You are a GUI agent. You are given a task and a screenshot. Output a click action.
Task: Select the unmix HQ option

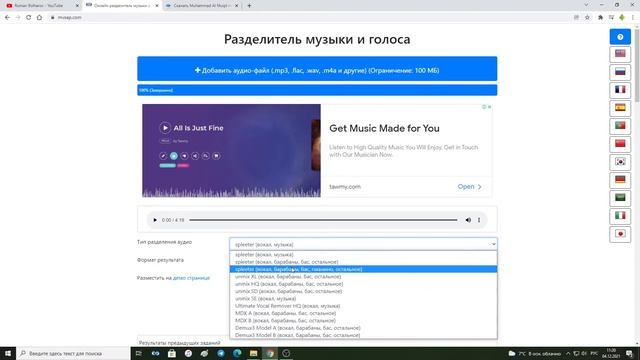click(x=363, y=284)
